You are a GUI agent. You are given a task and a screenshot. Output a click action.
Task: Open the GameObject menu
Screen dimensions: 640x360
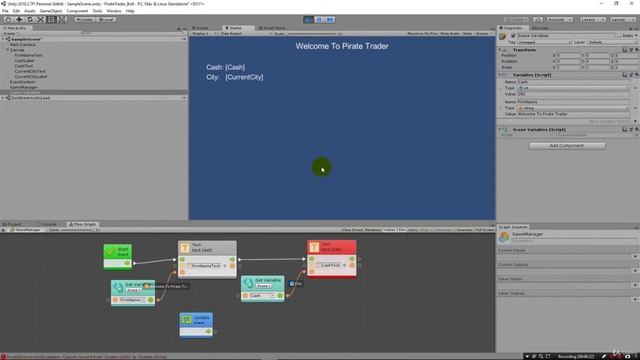click(51, 11)
